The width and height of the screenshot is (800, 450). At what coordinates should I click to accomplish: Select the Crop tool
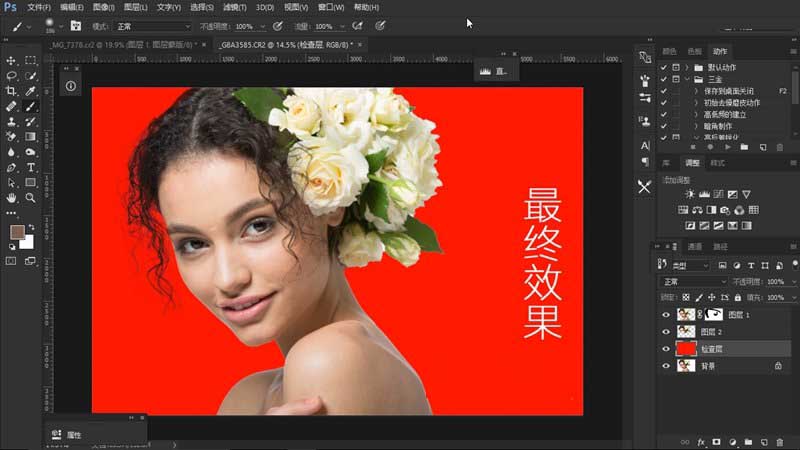click(11, 91)
